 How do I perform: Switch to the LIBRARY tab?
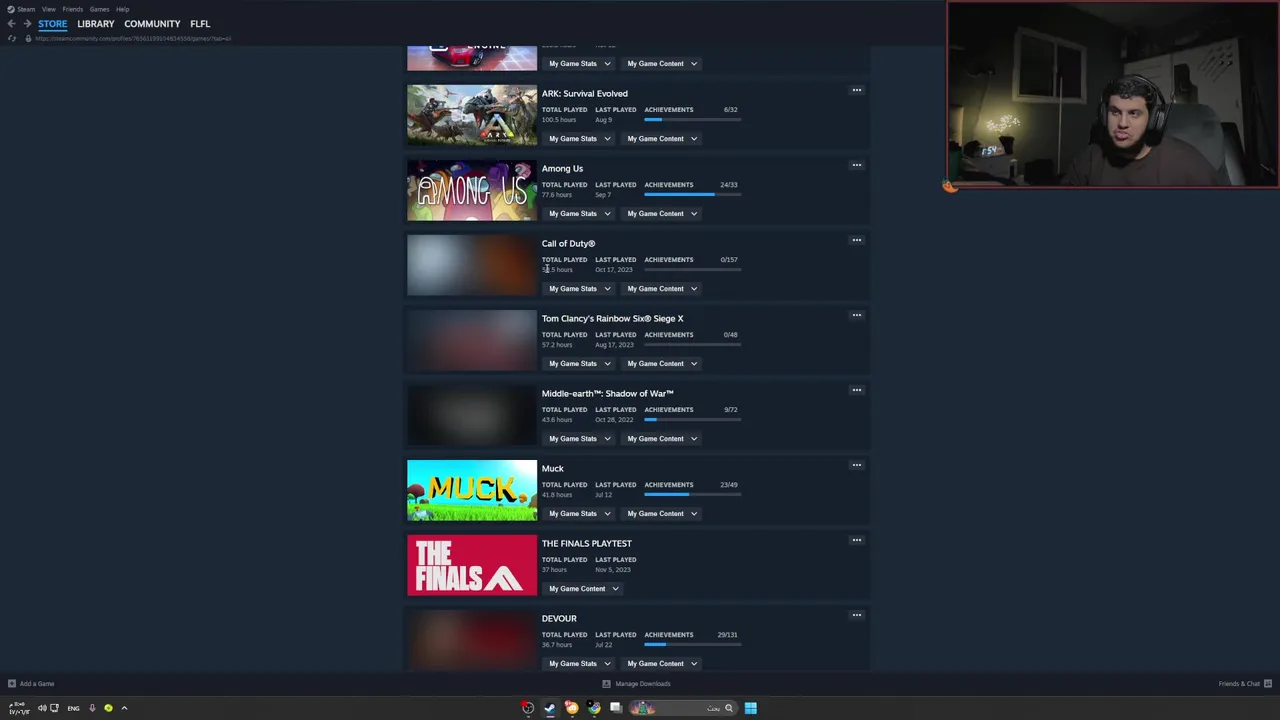tap(96, 24)
